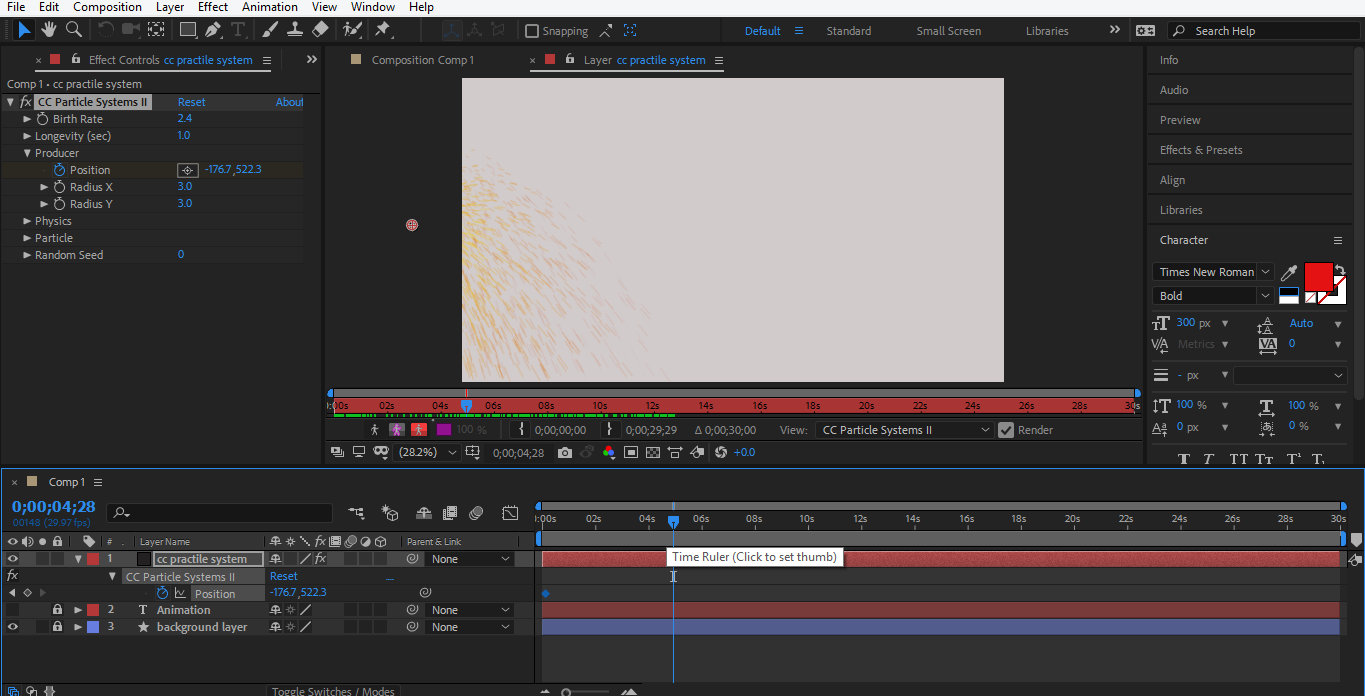The height and width of the screenshot is (696, 1365).
Task: Select the Eraser tool
Action: (x=320, y=30)
